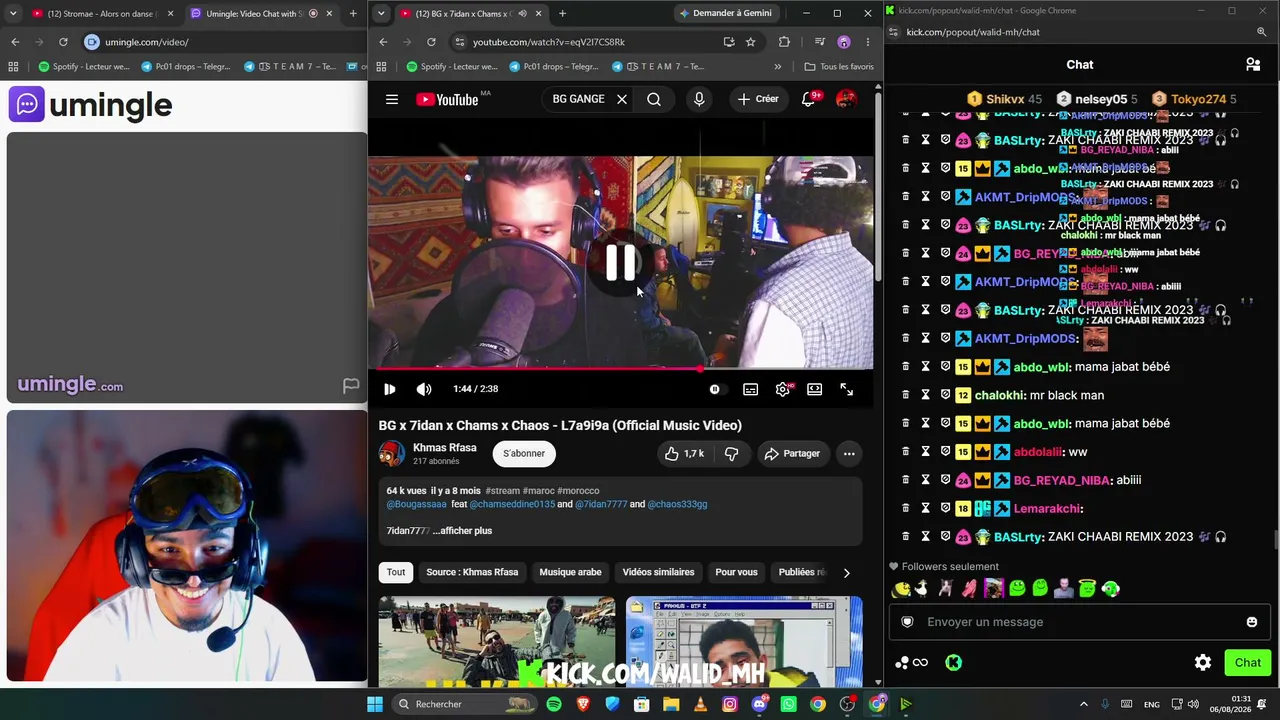Select the Vidéos similaires filter chip
The height and width of the screenshot is (720, 1280).
click(658, 572)
